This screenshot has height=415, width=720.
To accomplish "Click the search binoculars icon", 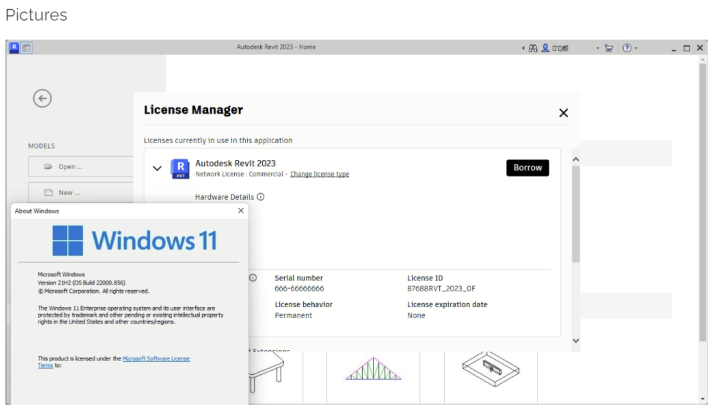I will click(x=533, y=47).
